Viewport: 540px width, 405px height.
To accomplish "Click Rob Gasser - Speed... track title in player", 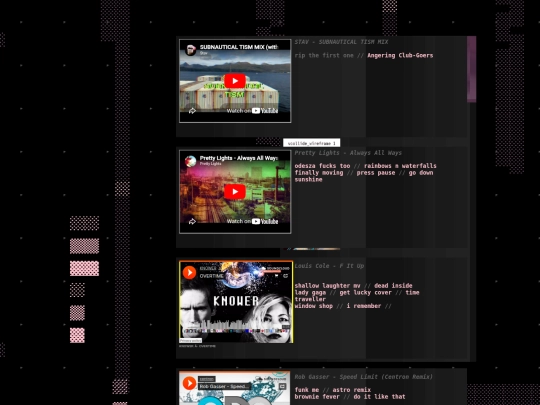I will (224, 386).
